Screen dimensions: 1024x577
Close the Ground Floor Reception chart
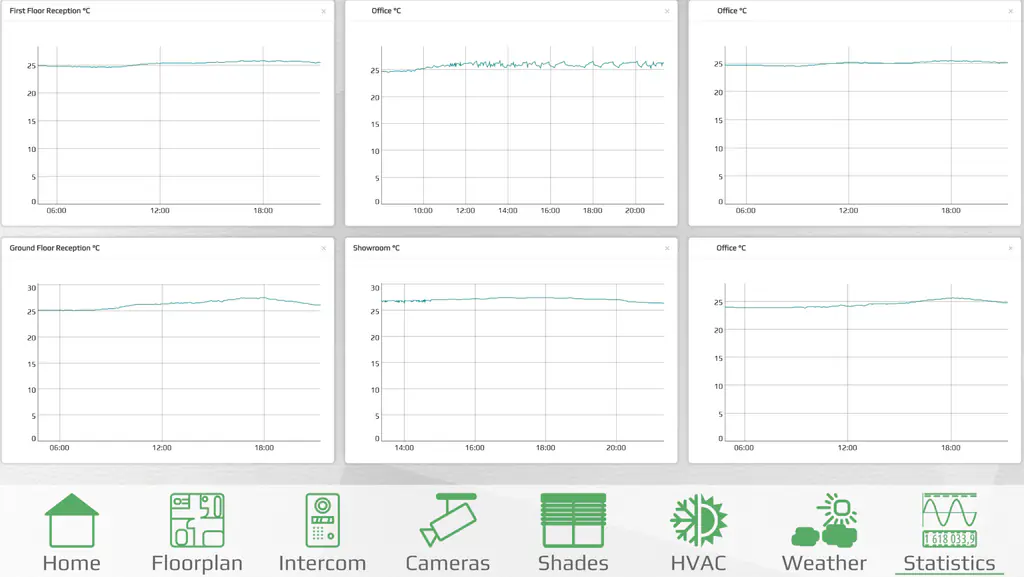coord(323,249)
